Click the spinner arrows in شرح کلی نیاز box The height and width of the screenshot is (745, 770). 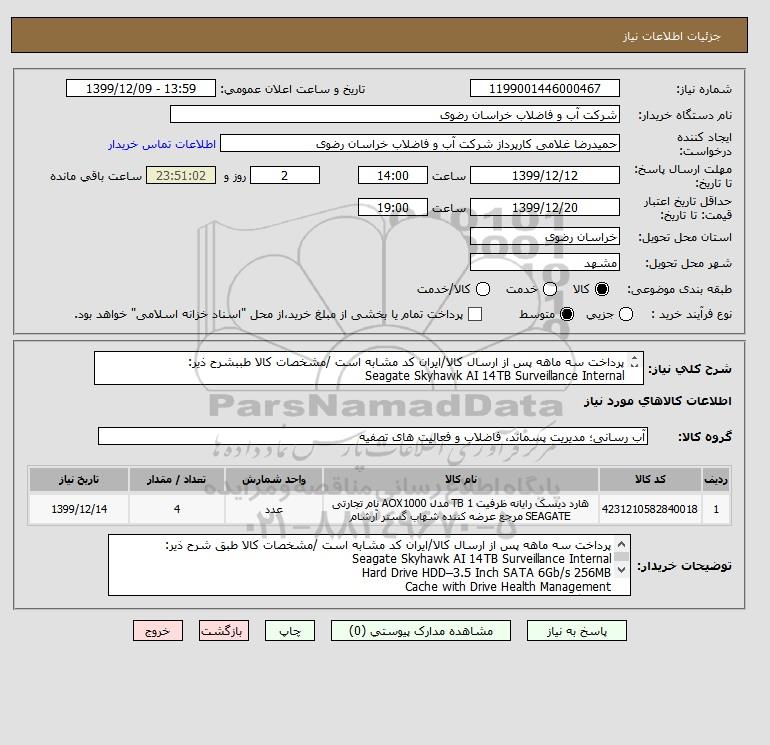tap(634, 362)
